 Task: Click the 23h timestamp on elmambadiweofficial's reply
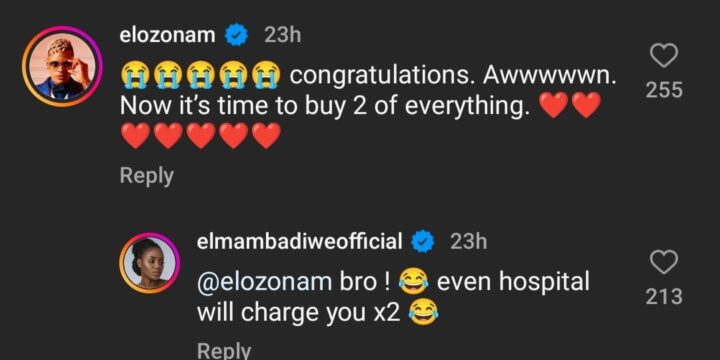(469, 242)
